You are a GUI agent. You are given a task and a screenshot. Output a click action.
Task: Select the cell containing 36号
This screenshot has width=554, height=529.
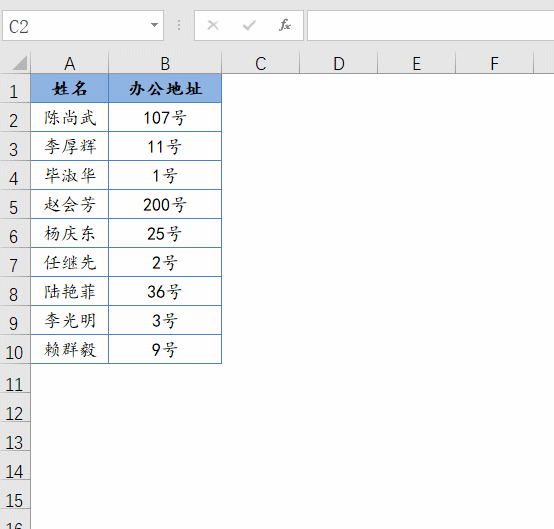click(165, 291)
